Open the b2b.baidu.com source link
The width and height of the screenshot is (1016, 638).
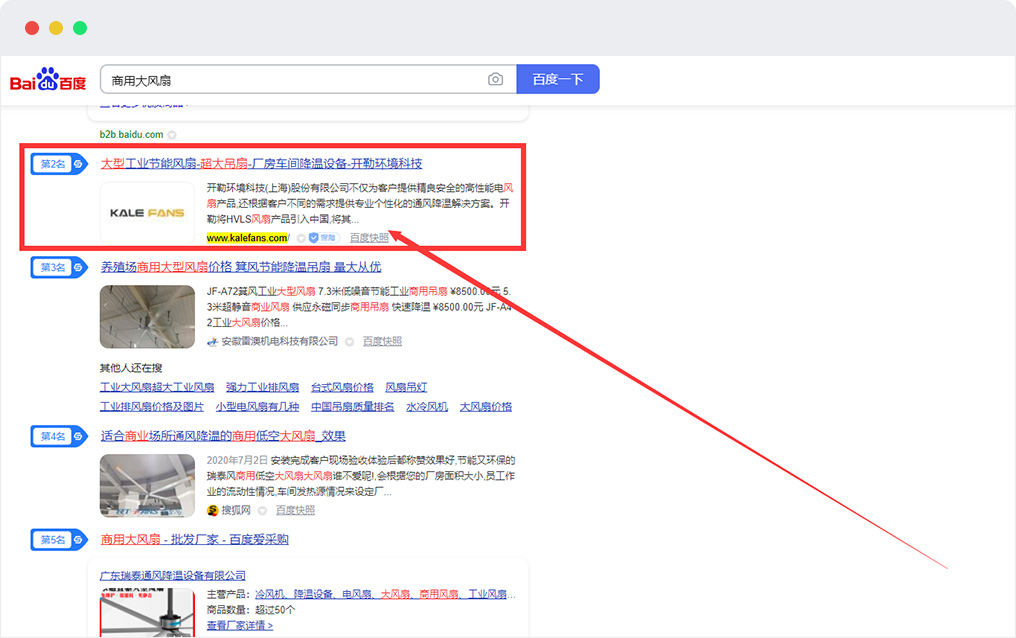132,135
